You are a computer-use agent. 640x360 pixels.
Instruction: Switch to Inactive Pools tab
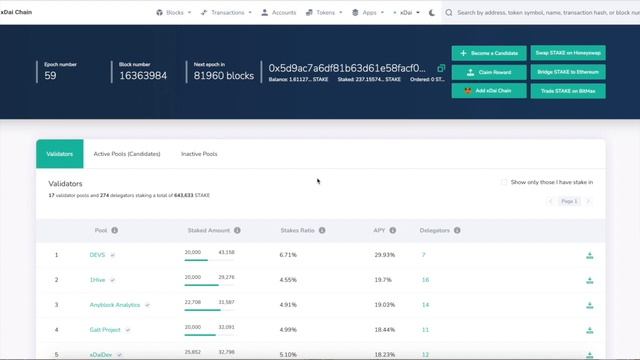point(199,154)
